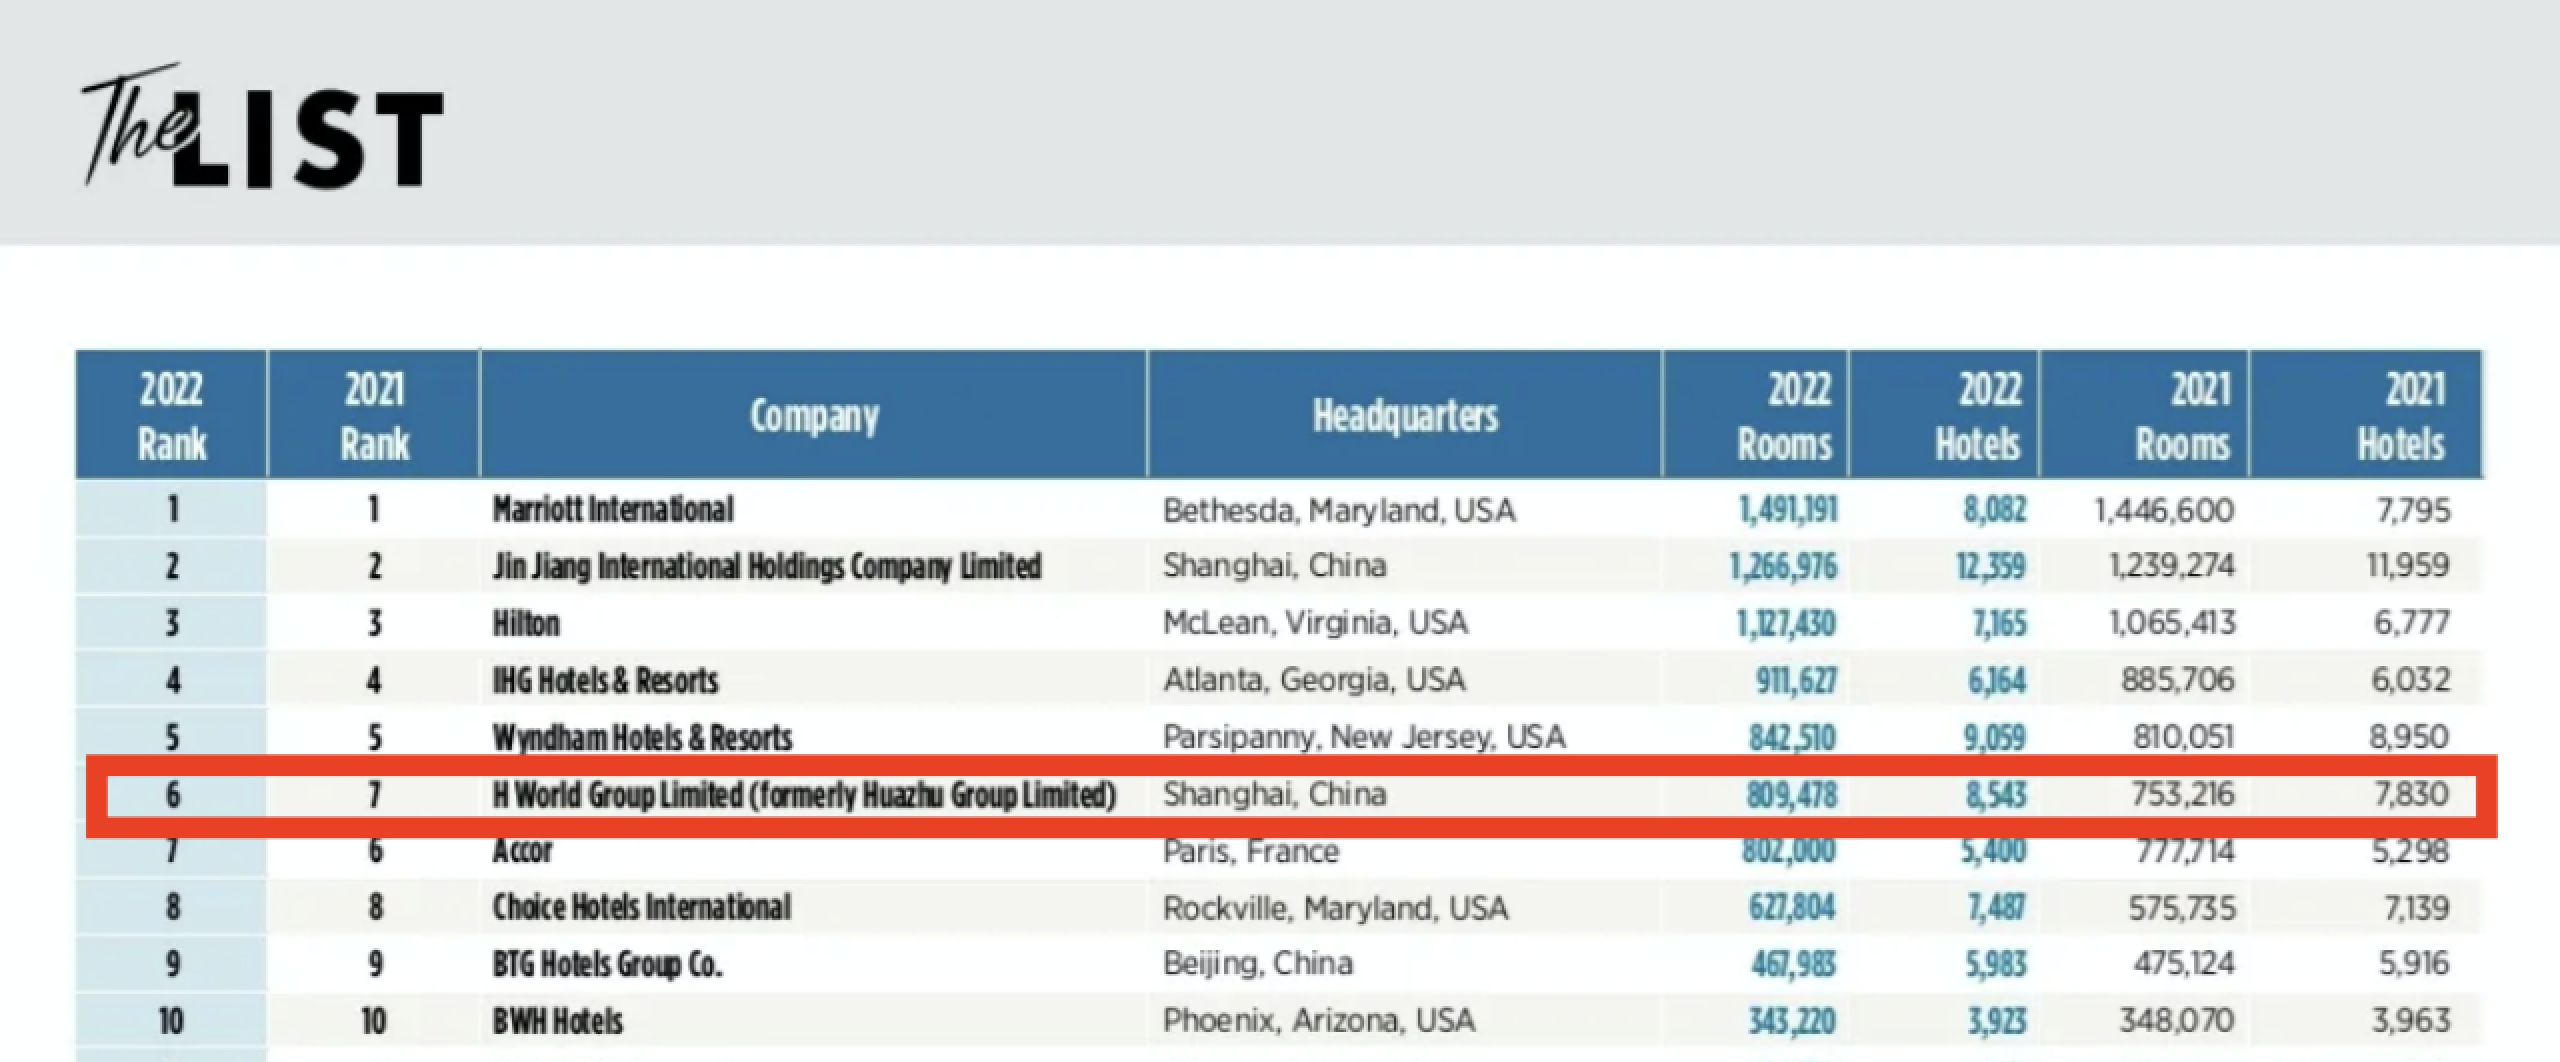Viewport: 2560px width, 1062px height.
Task: Click highlighted H World Group Limited name
Action: pyautogui.click(x=804, y=795)
